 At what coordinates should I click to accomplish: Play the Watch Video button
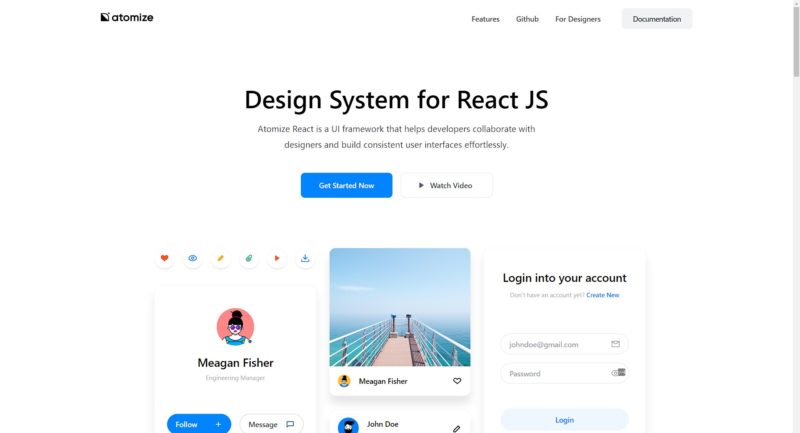[446, 185]
